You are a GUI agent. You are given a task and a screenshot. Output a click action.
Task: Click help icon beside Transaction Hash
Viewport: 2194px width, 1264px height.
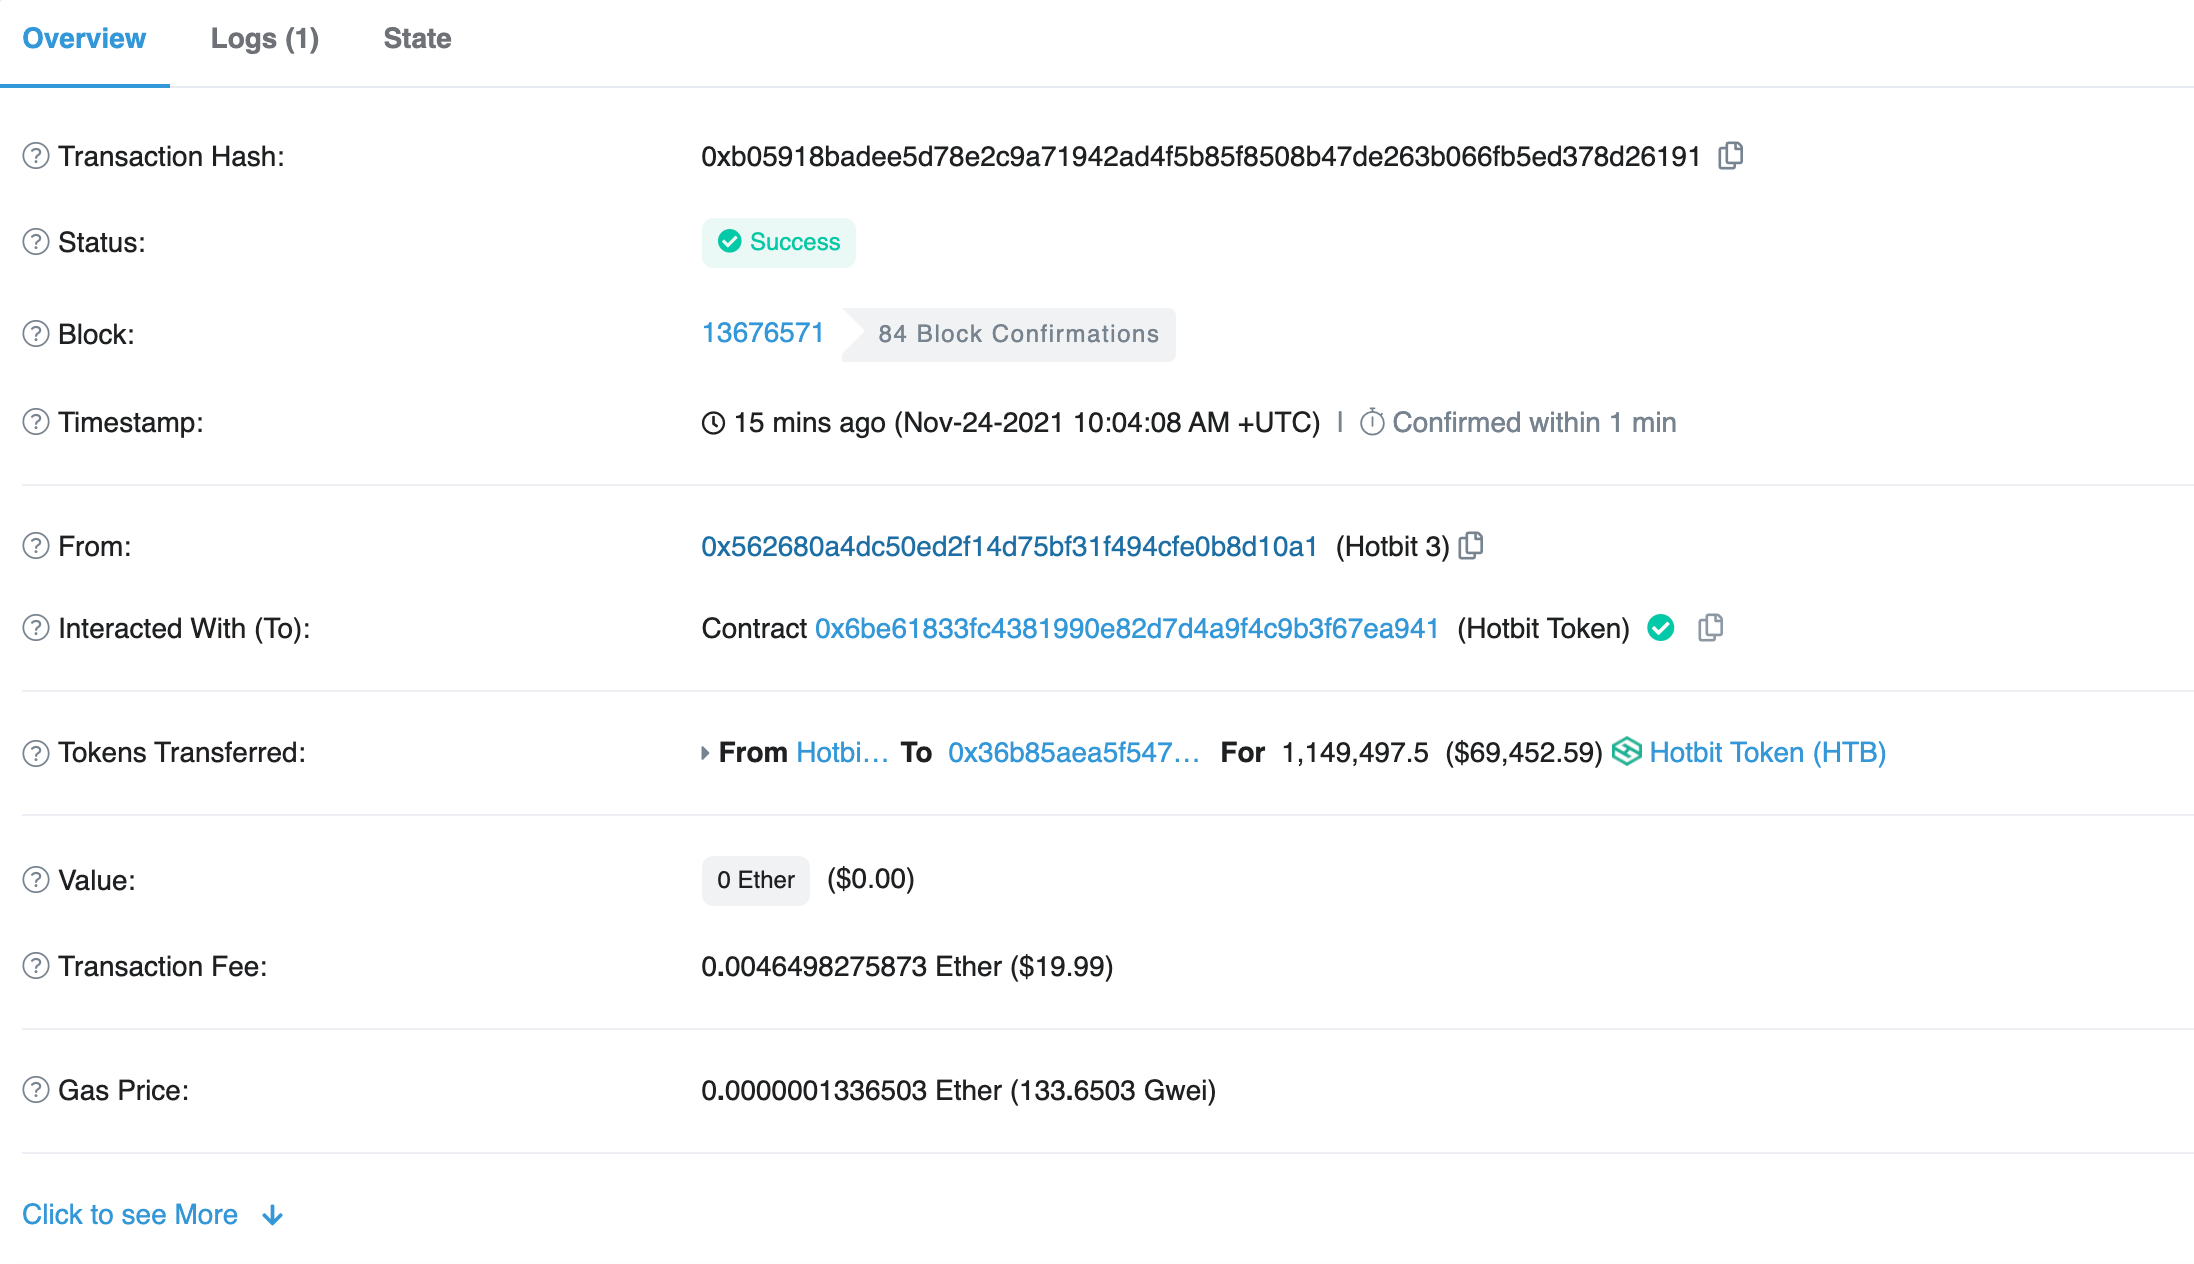(x=36, y=156)
